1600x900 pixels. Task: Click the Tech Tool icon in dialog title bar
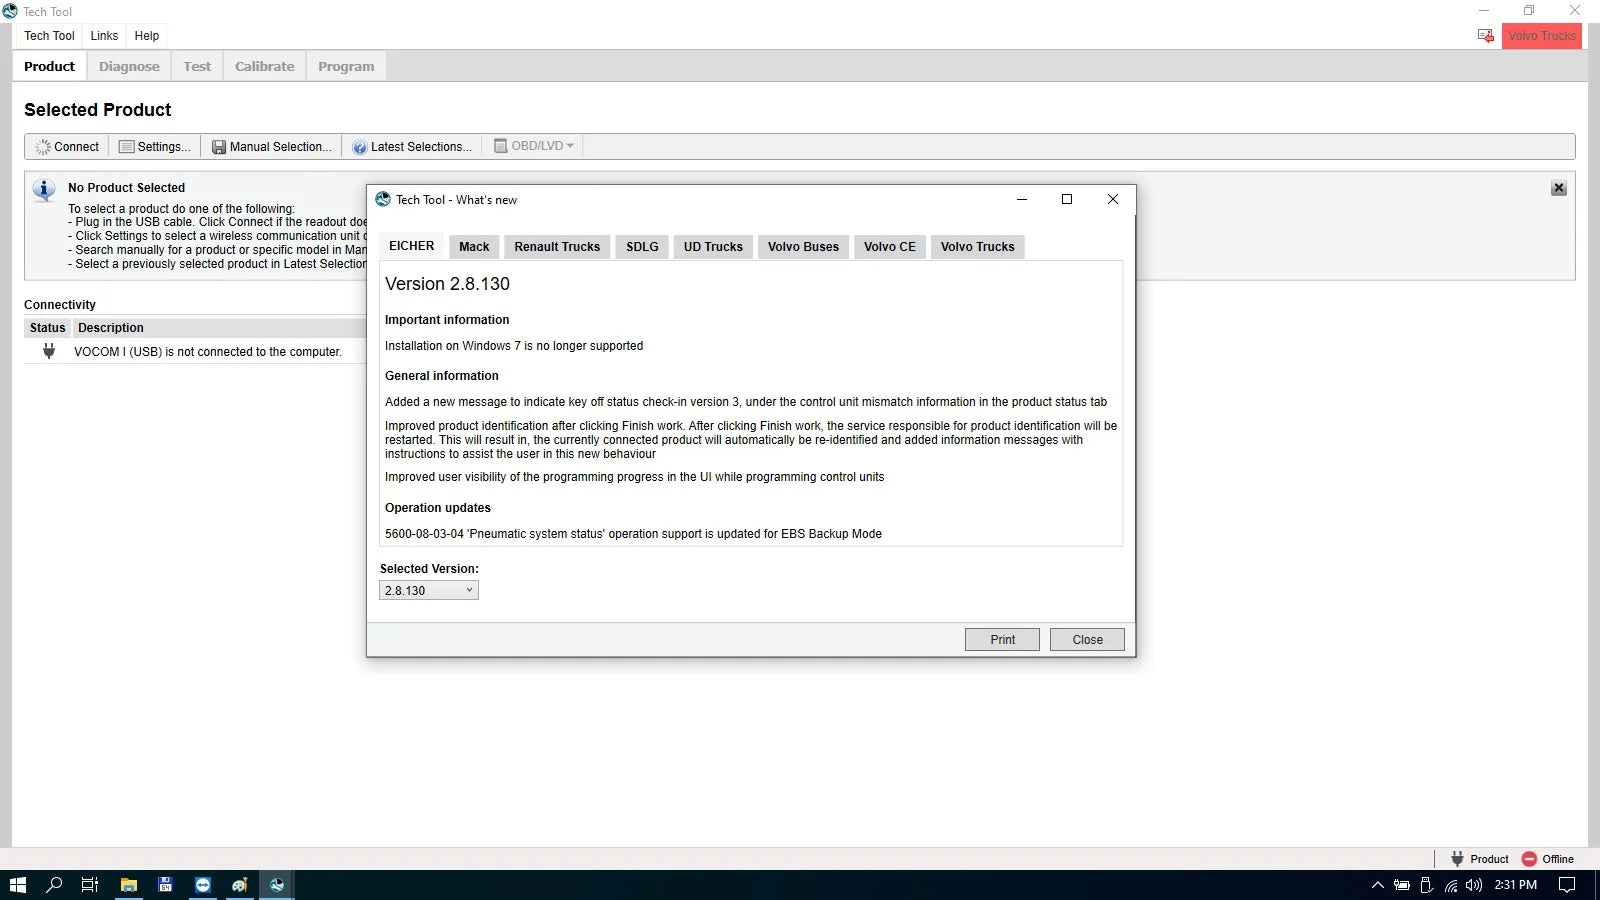tap(383, 199)
